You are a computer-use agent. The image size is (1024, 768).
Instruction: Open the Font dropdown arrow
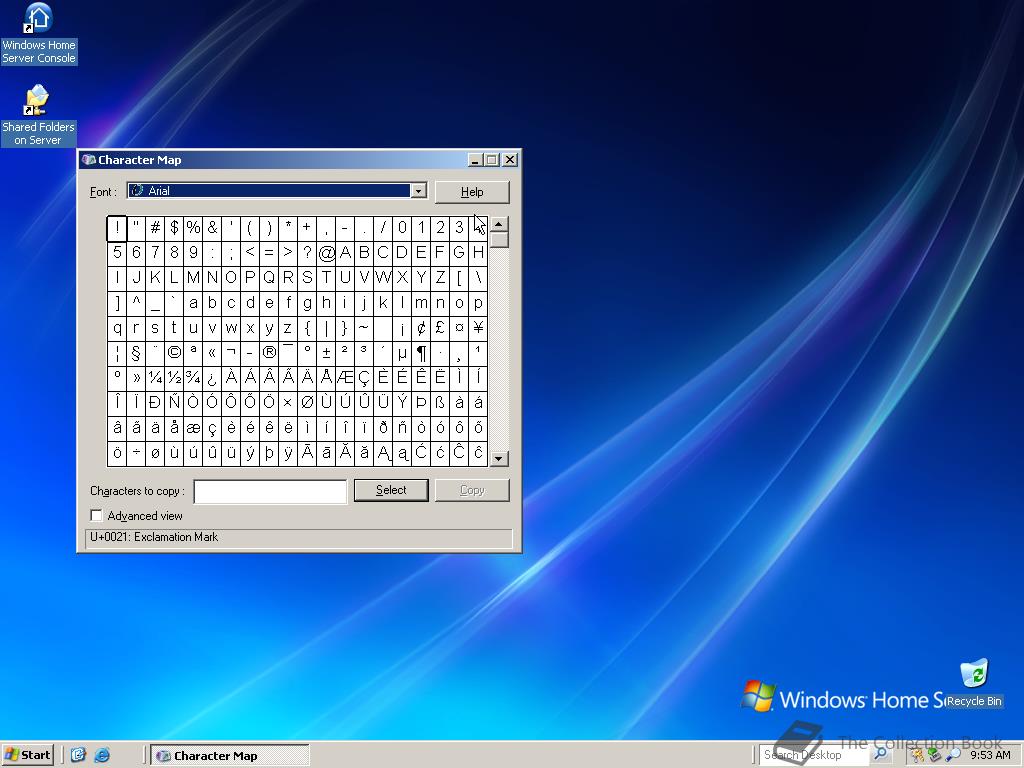click(419, 191)
